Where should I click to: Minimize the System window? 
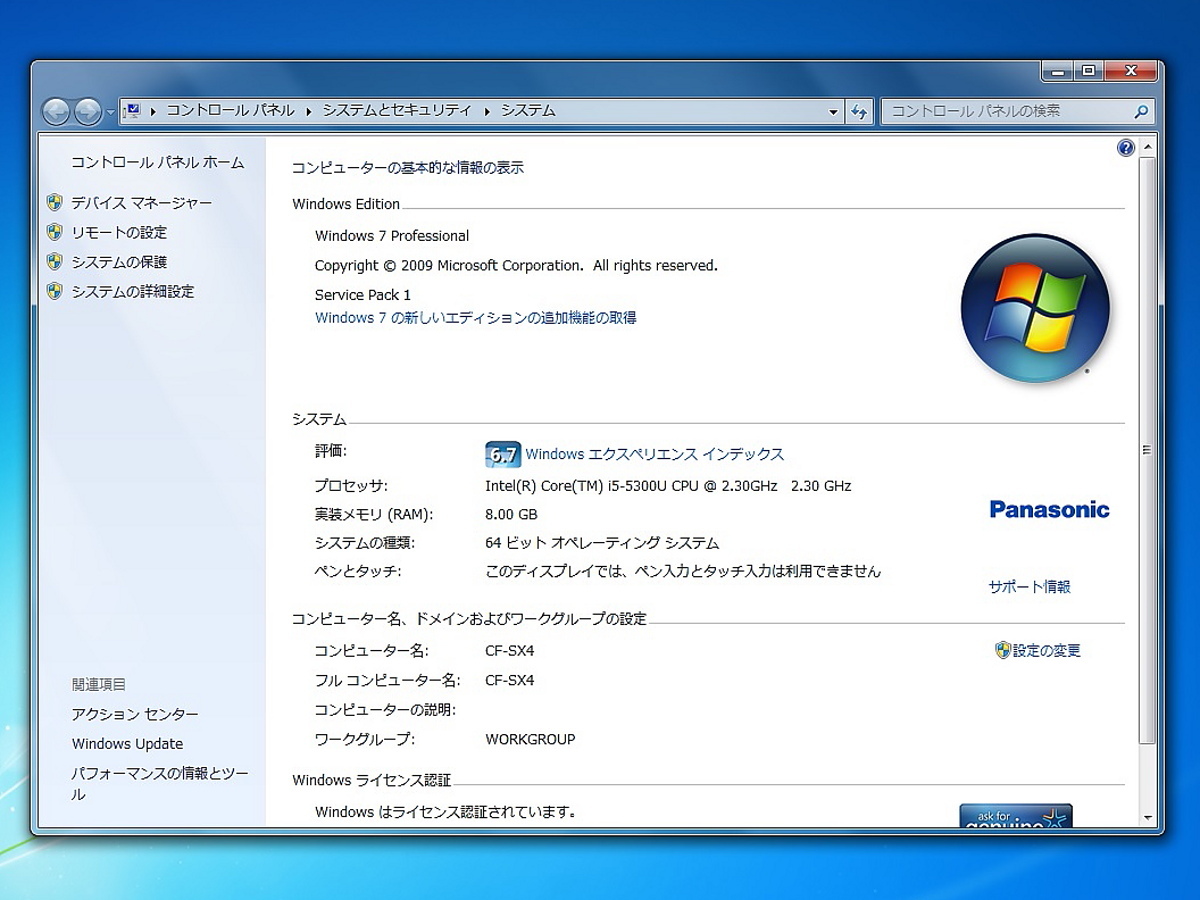click(1058, 71)
